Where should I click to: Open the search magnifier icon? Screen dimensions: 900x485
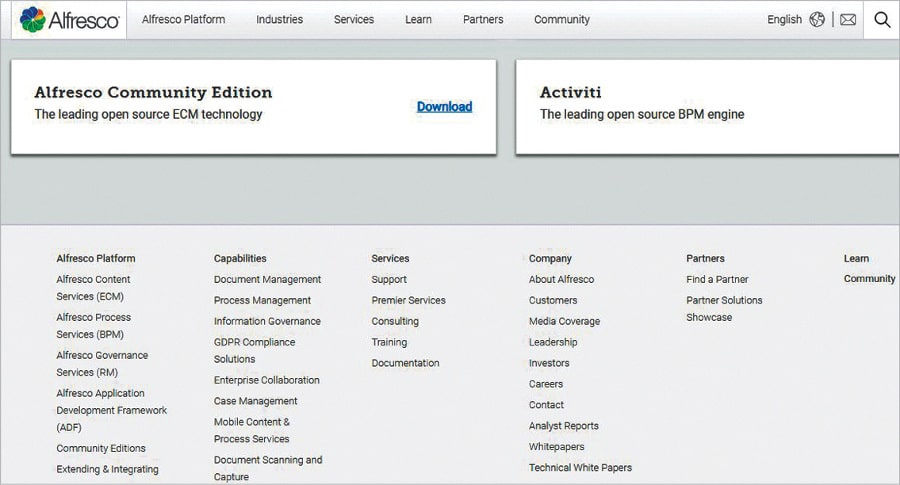(881, 19)
